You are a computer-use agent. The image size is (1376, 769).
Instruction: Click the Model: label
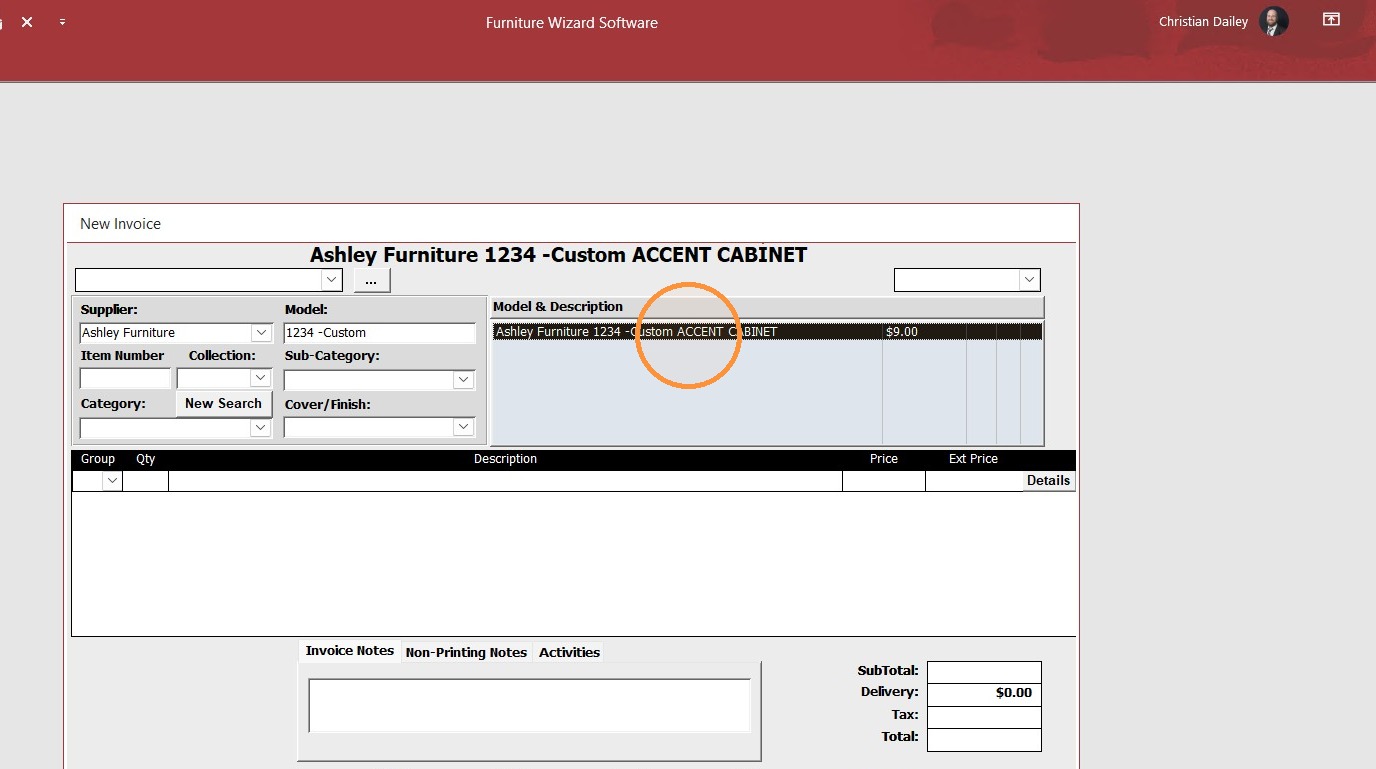[x=306, y=310]
